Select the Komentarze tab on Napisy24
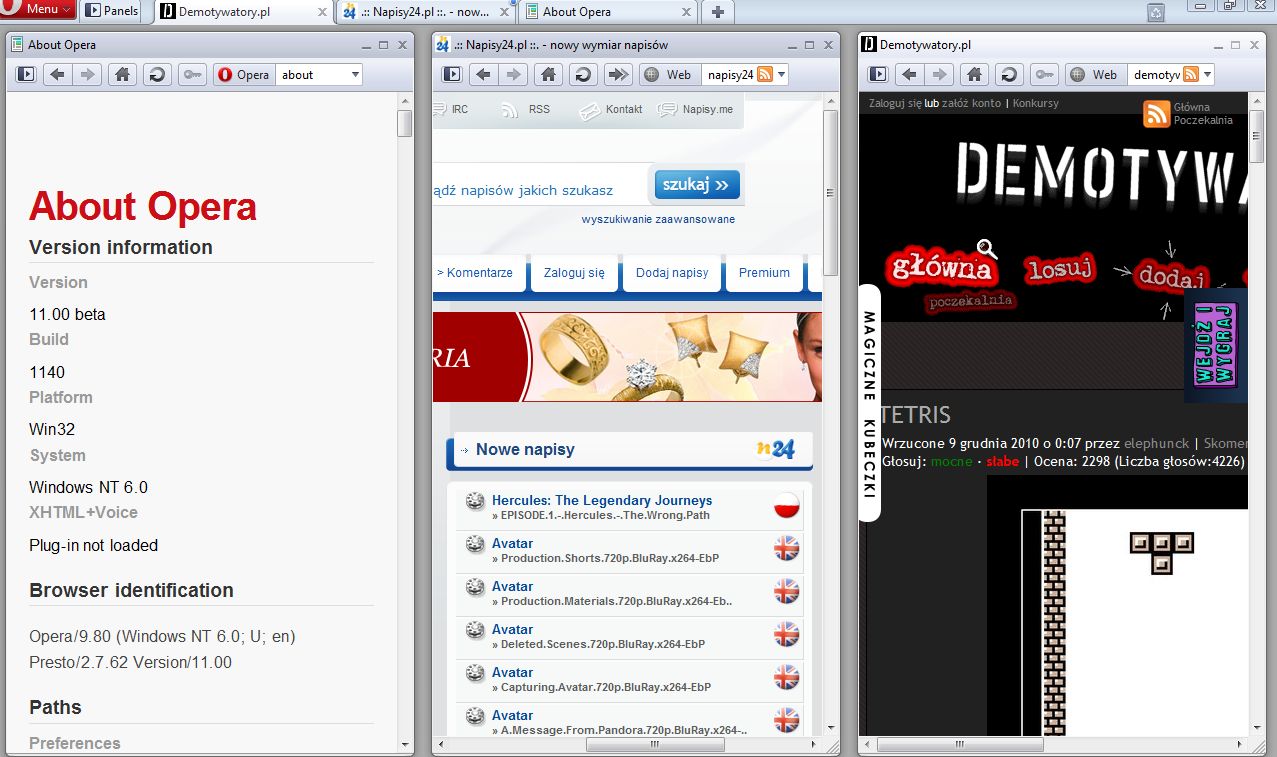 (x=478, y=273)
